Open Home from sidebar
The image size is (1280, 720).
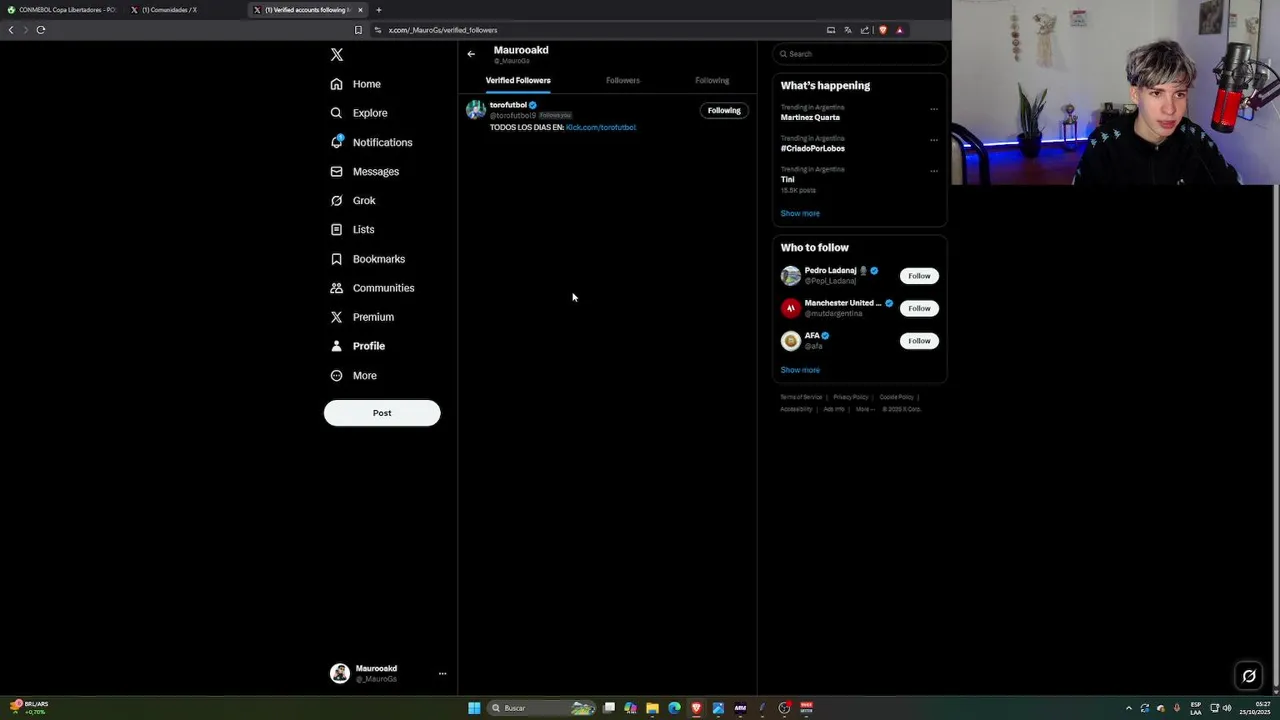click(356, 84)
